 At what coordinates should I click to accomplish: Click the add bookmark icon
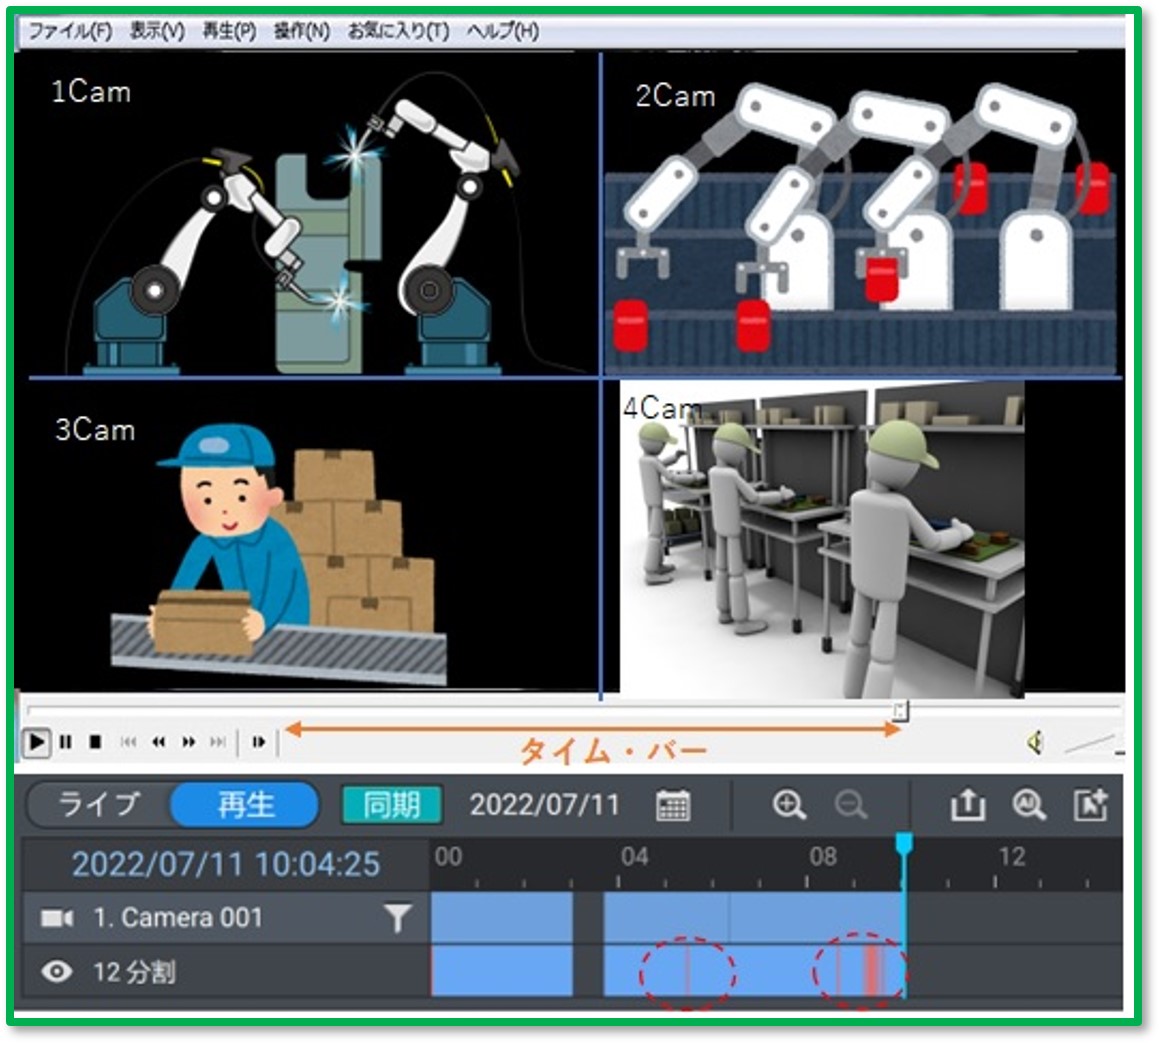pyautogui.click(x=1090, y=805)
